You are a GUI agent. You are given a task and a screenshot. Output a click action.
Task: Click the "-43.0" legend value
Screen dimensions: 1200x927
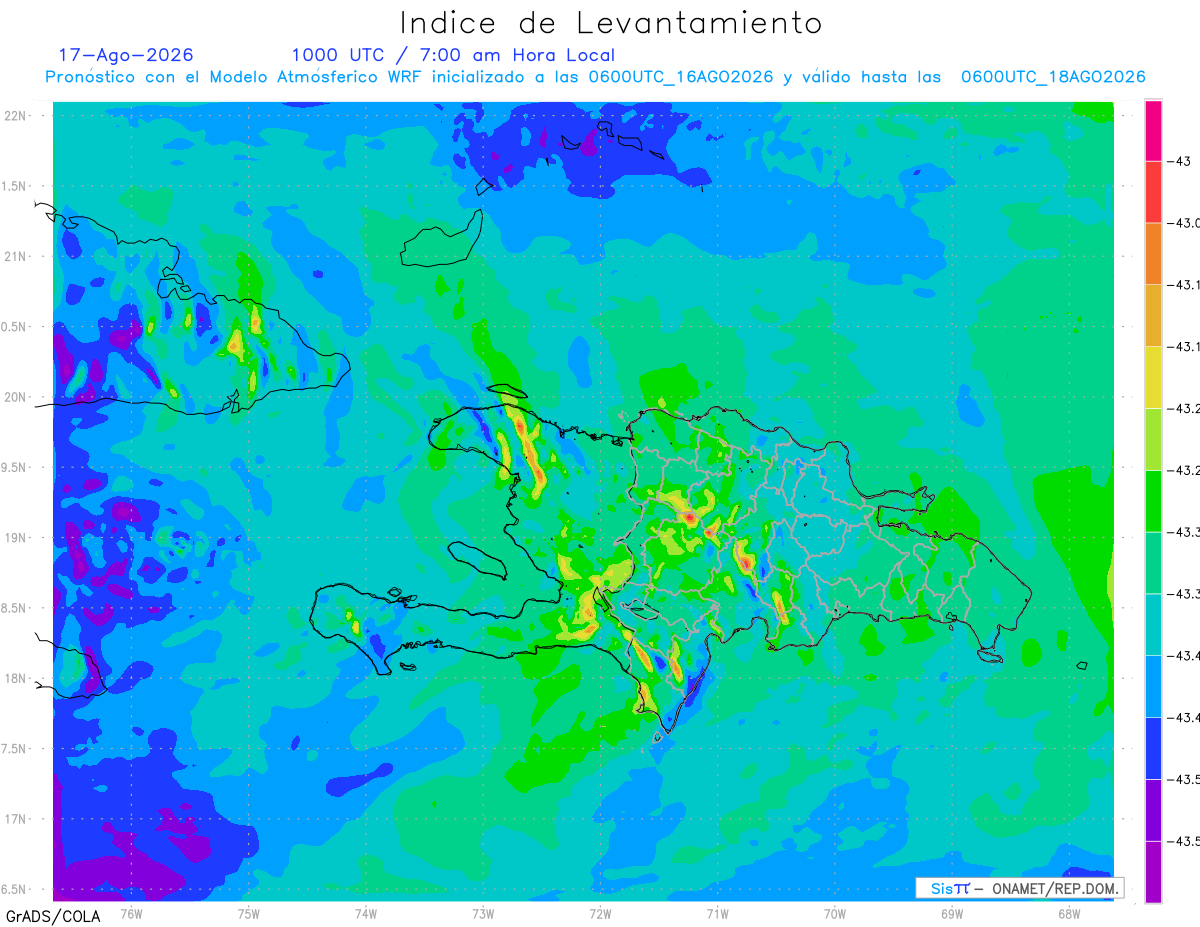coord(1184,223)
